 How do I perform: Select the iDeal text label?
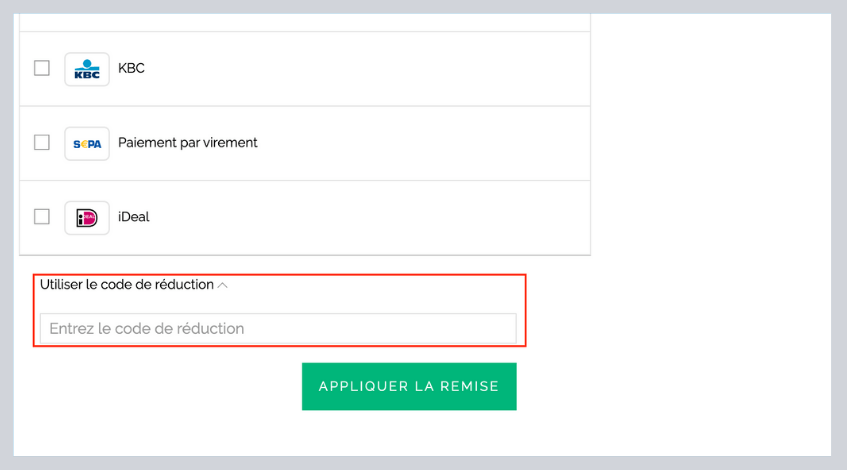[133, 217]
